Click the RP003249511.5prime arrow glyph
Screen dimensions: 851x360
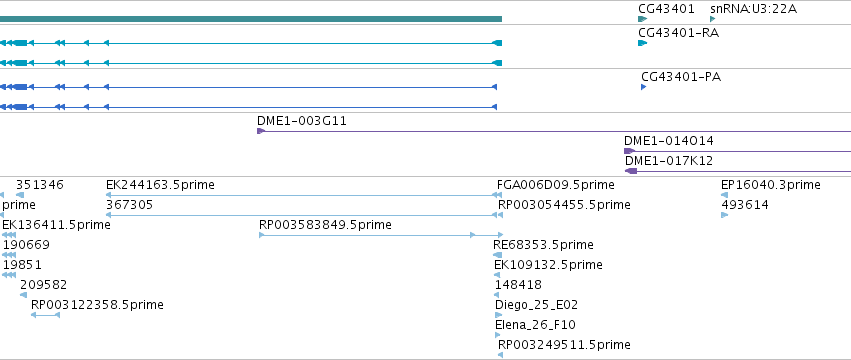500,355
